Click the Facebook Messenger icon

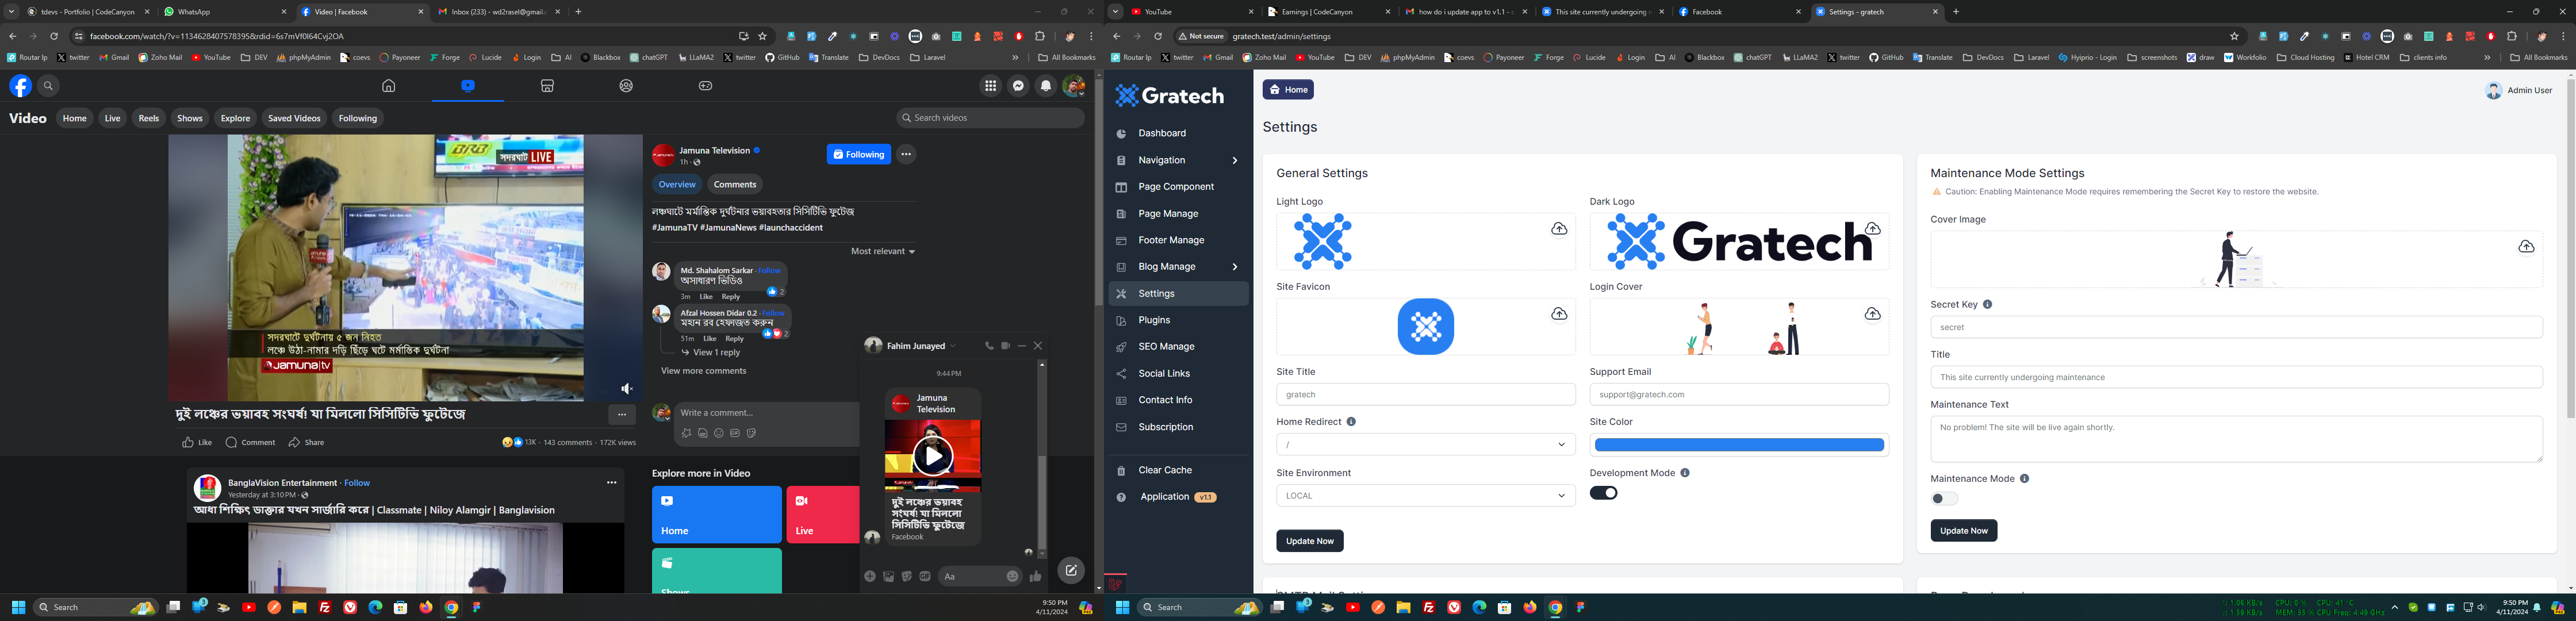coord(1018,86)
